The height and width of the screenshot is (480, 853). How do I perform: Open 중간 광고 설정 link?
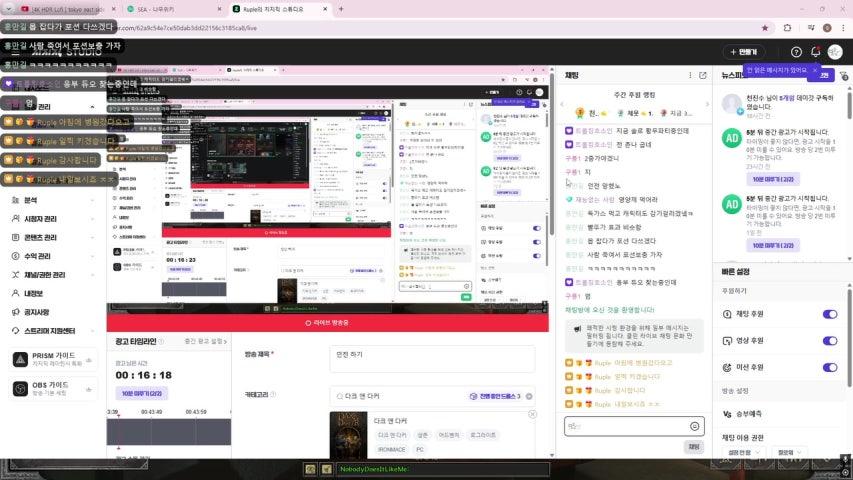coord(206,342)
